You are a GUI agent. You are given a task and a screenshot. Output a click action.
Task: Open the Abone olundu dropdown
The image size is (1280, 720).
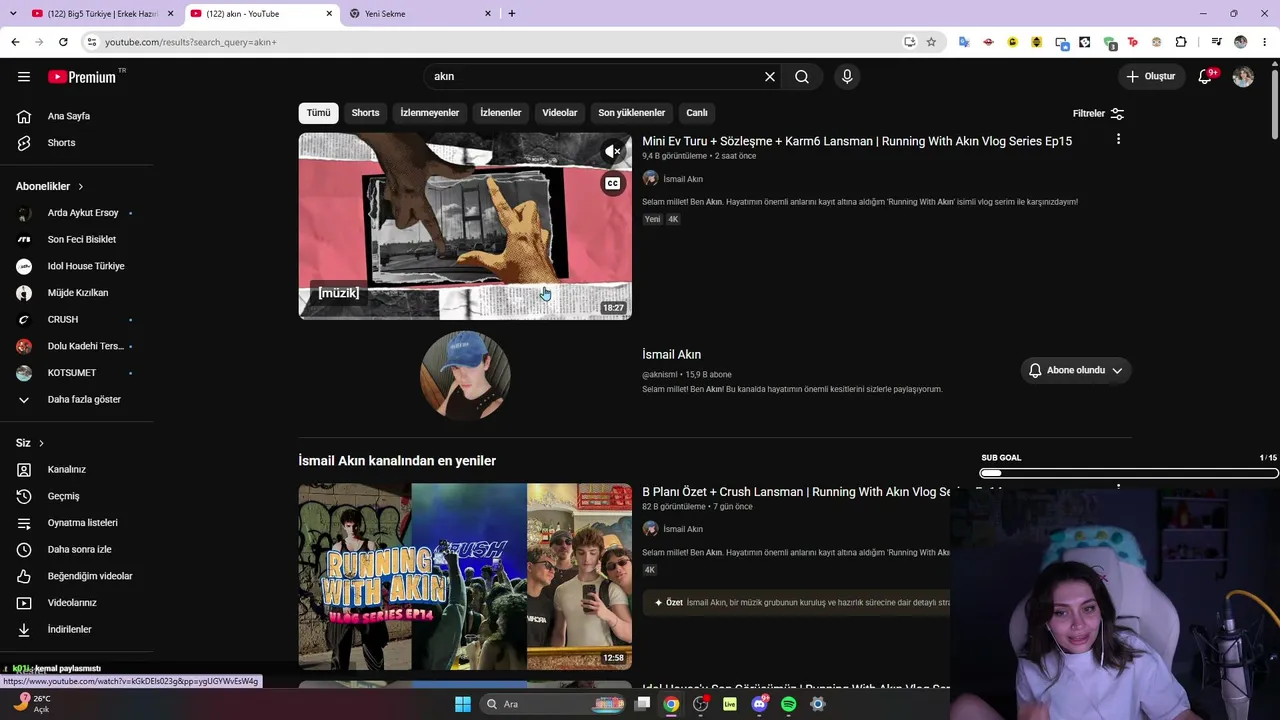pos(1076,370)
